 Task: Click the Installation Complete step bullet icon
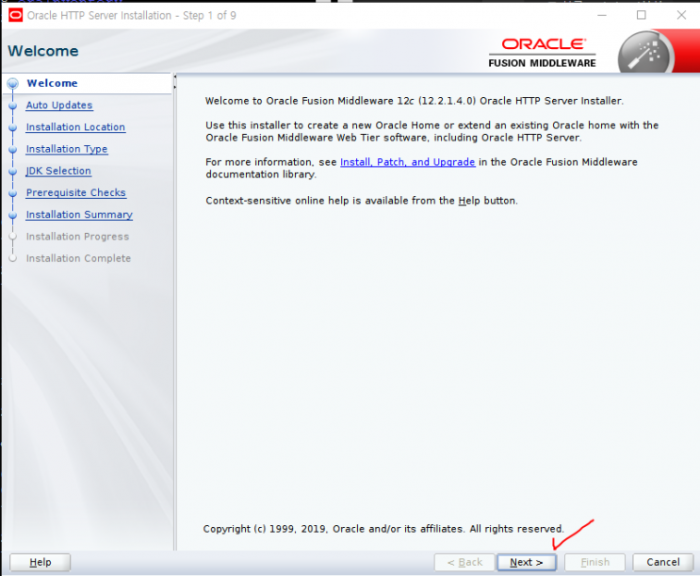[x=13, y=259]
